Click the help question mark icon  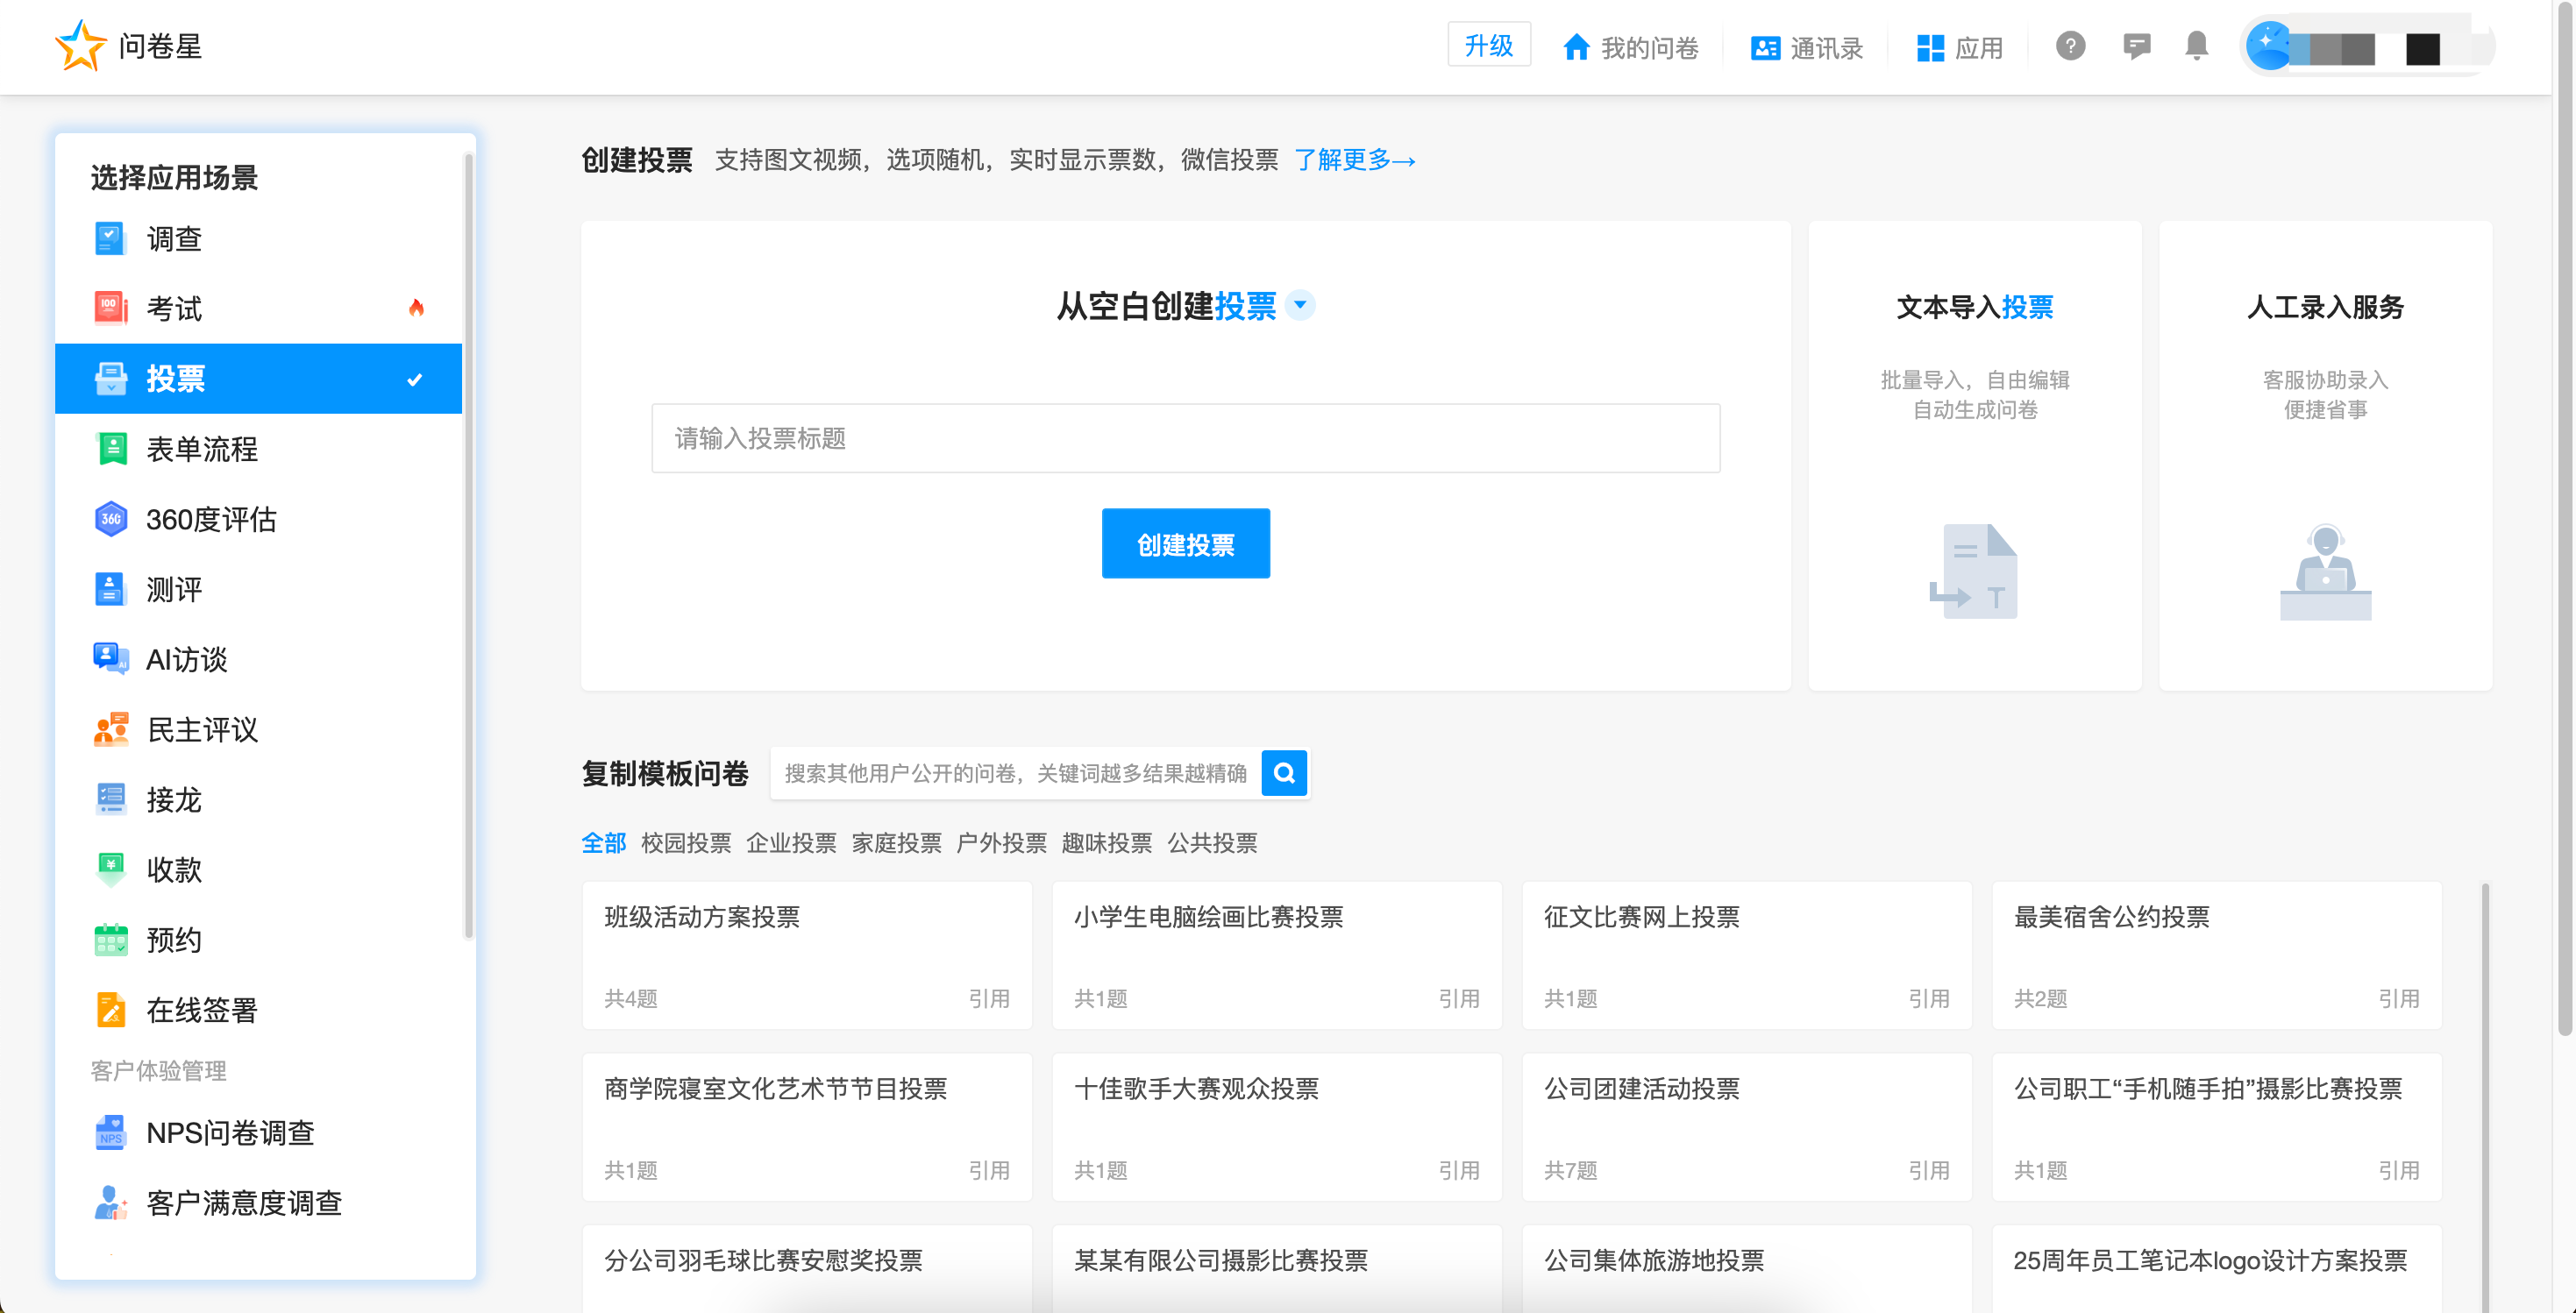click(x=2070, y=46)
